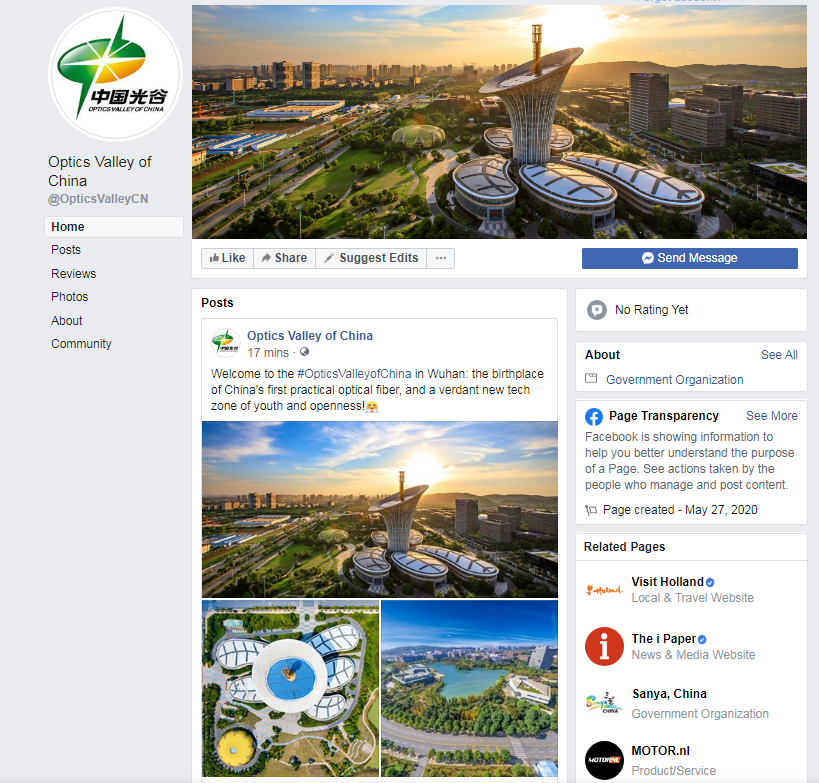Screen dimensions: 819x783
Task: Click The i Paper red logo
Action: pyautogui.click(x=604, y=647)
